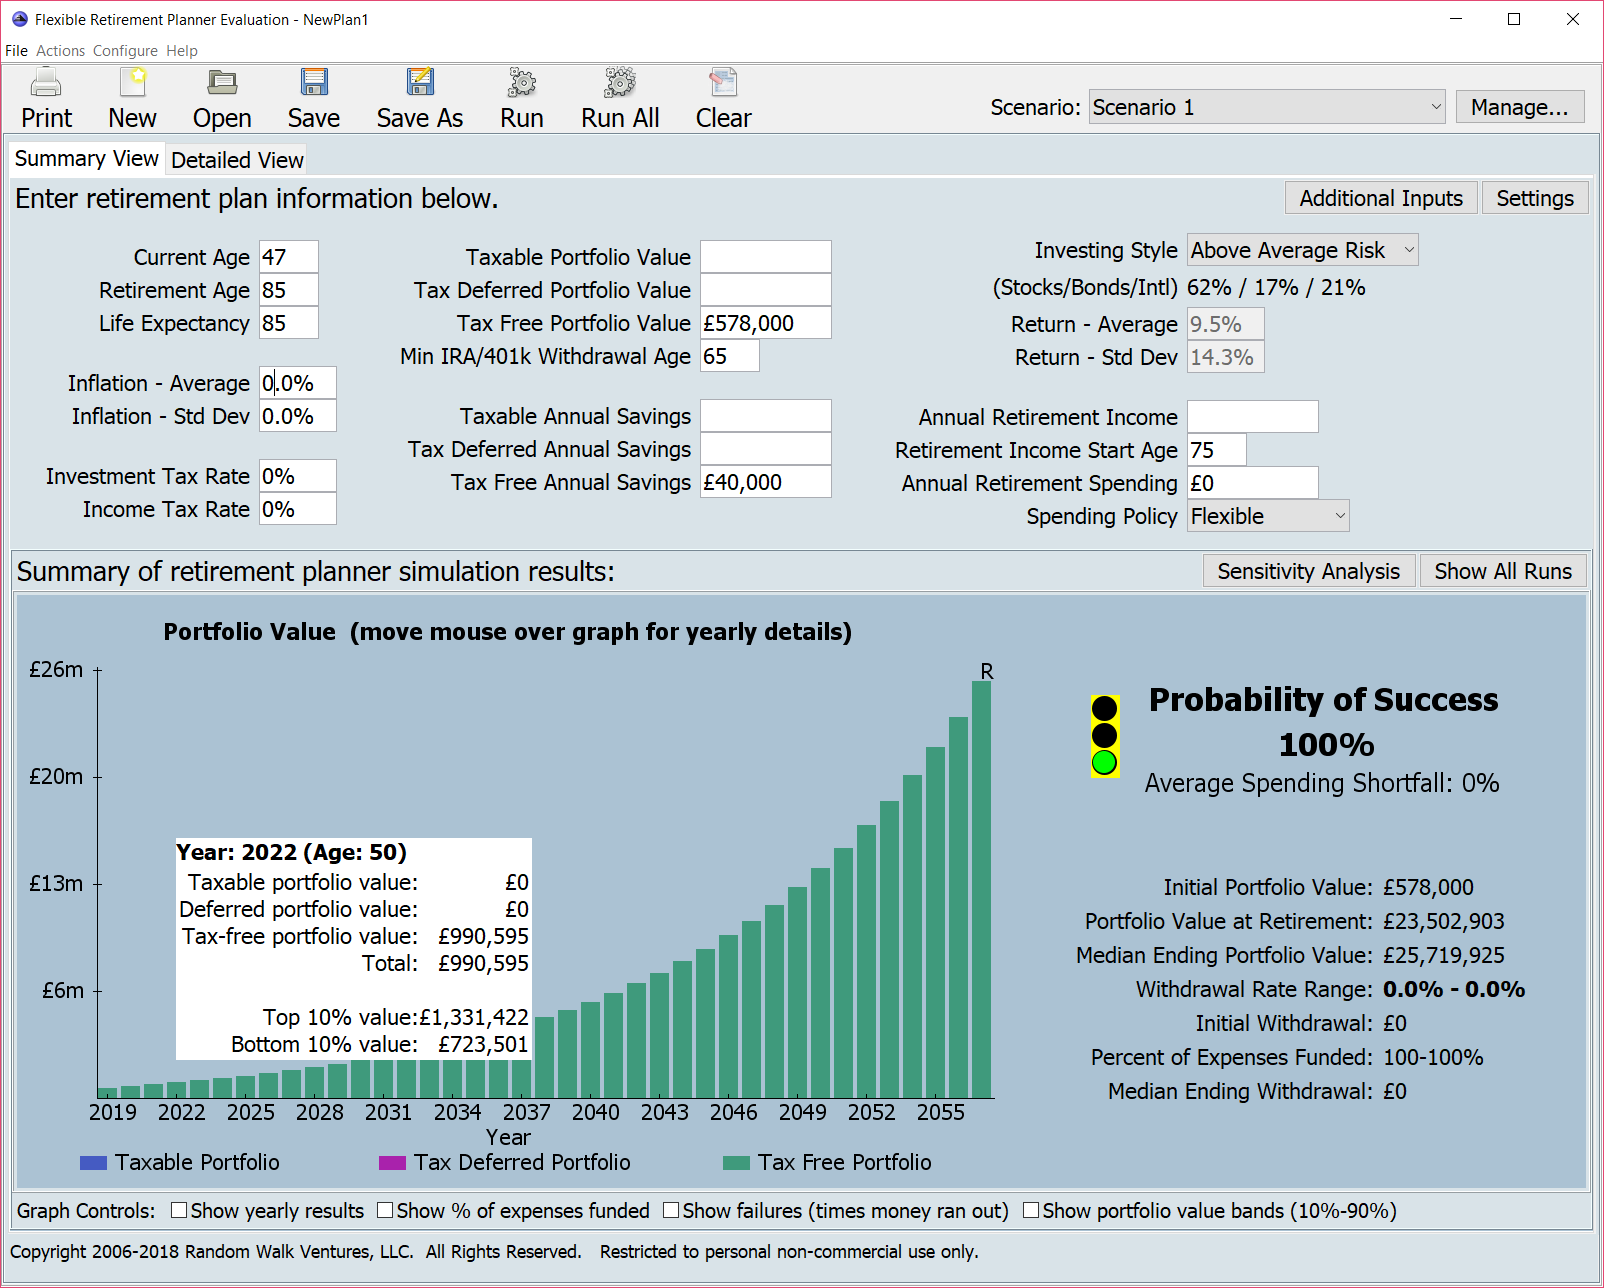
Task: Click the Sensitivity Analysis button
Action: (x=1308, y=571)
